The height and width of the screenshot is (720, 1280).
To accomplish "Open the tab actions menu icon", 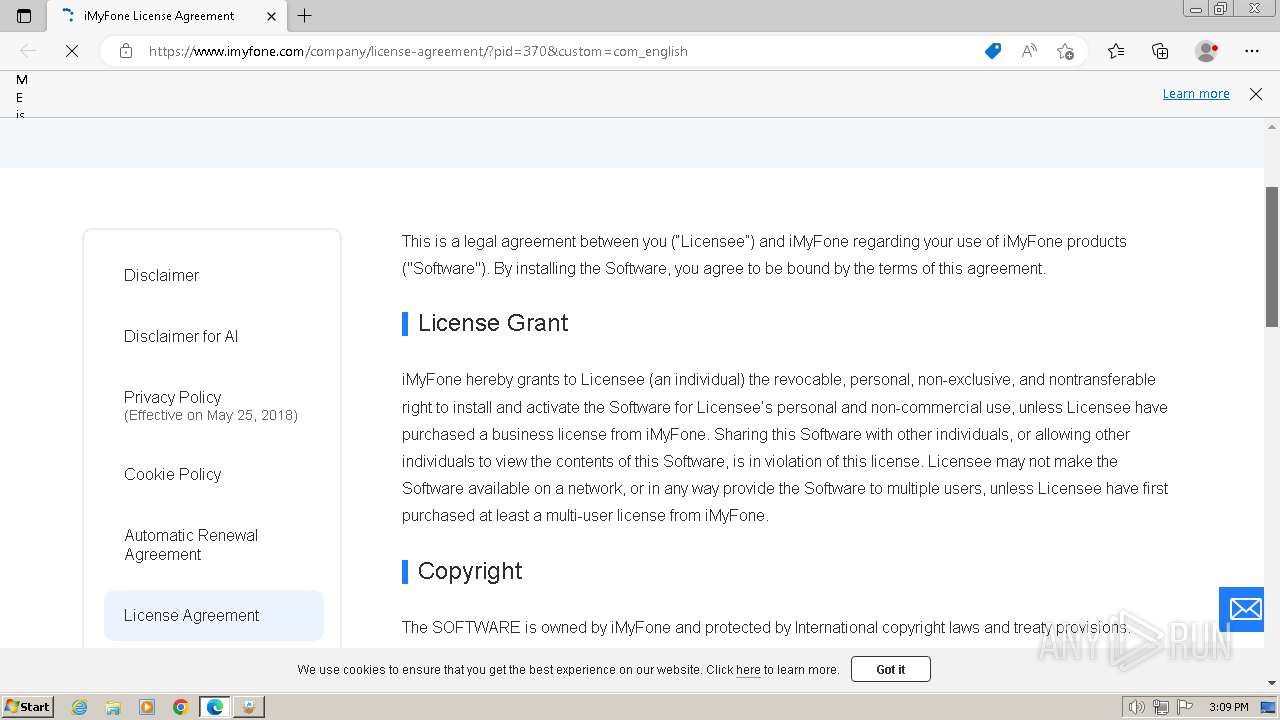I will [x=24, y=16].
